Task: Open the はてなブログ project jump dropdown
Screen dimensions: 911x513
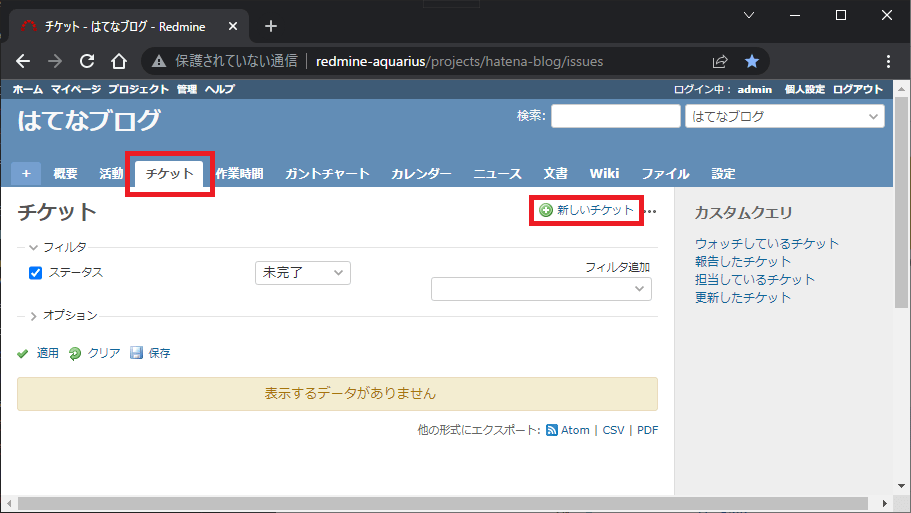Action: [x=785, y=116]
